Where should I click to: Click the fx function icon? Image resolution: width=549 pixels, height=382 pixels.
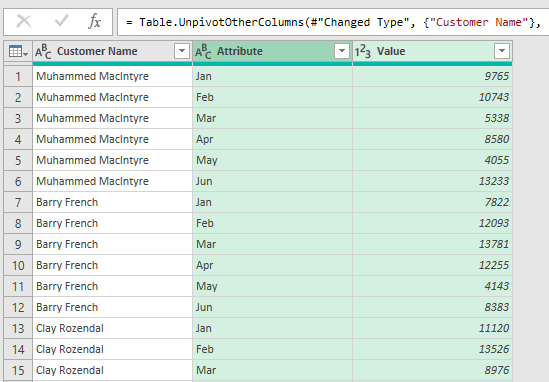click(95, 21)
